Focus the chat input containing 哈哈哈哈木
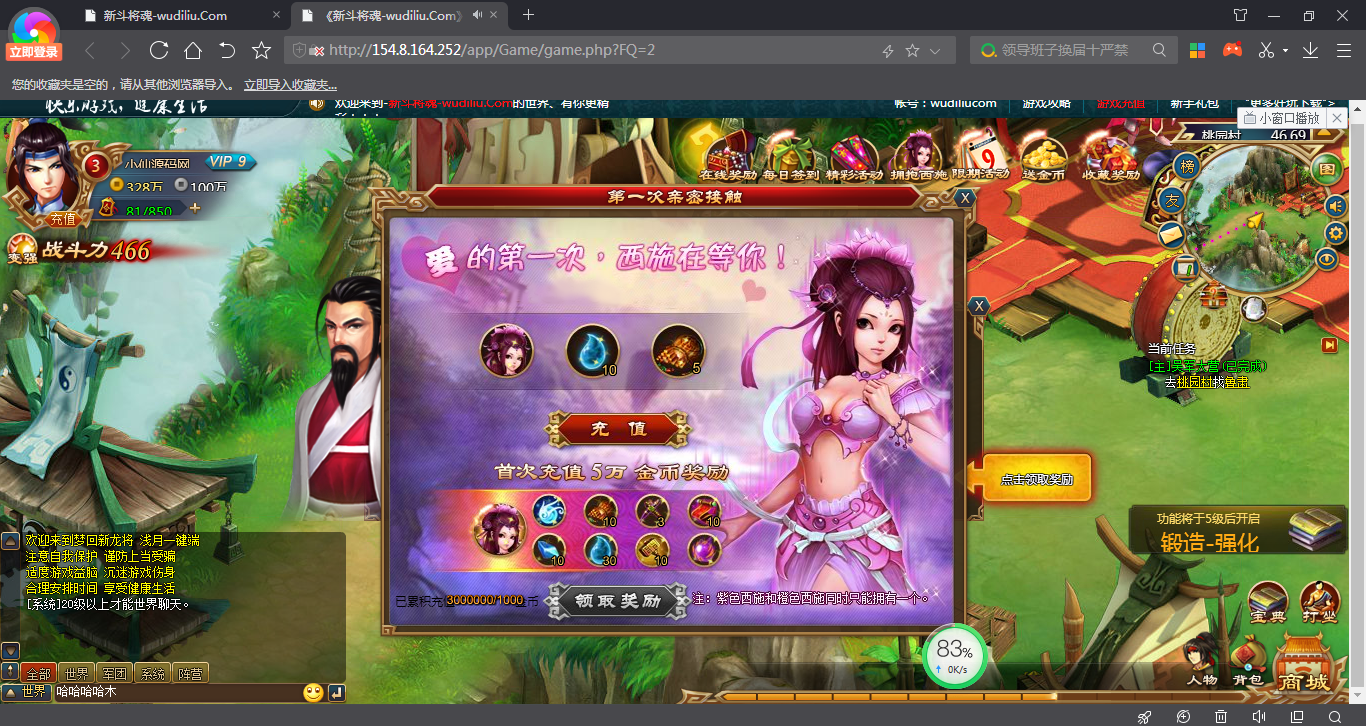This screenshot has height=726, width=1366. coord(175,692)
